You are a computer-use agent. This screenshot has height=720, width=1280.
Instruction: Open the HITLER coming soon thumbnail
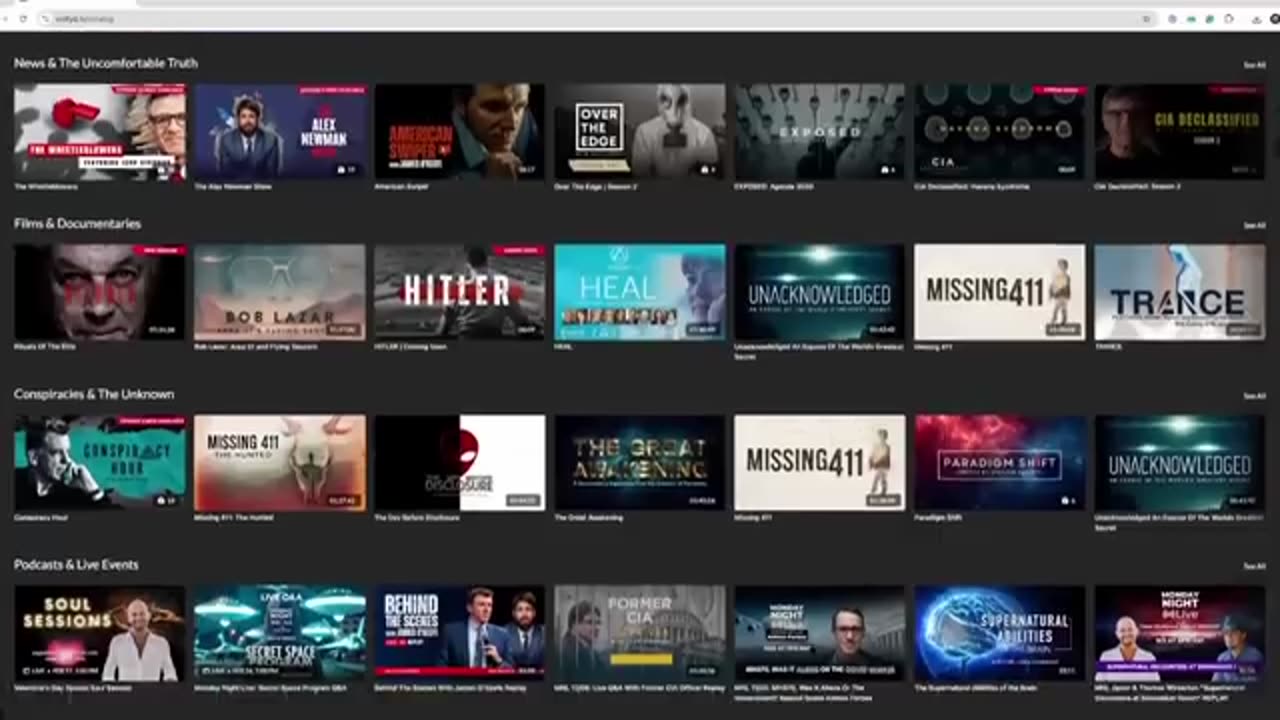click(x=460, y=292)
